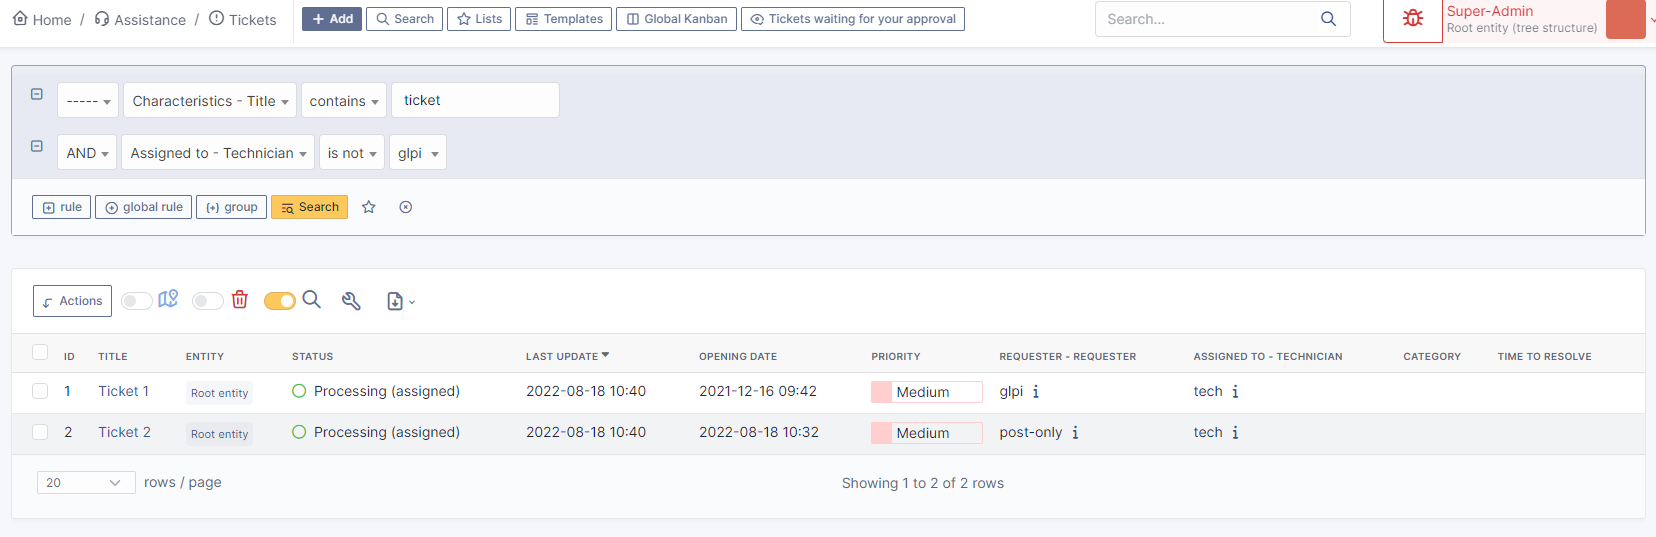Open Ticket 1 link

pyautogui.click(x=123, y=391)
